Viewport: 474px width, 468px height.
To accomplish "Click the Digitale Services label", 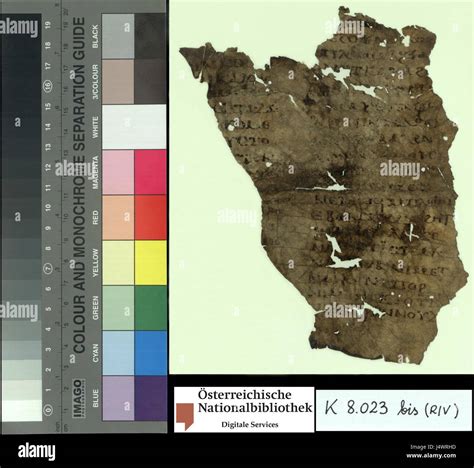I will 250,425.
